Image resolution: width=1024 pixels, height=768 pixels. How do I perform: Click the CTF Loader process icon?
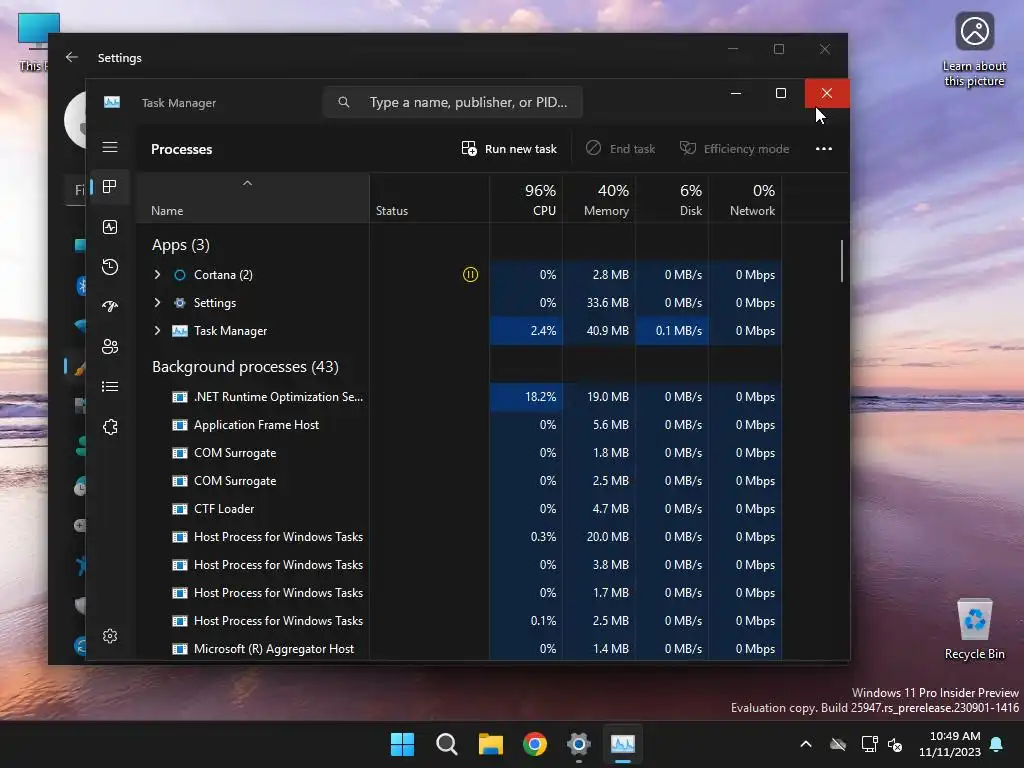click(x=180, y=509)
